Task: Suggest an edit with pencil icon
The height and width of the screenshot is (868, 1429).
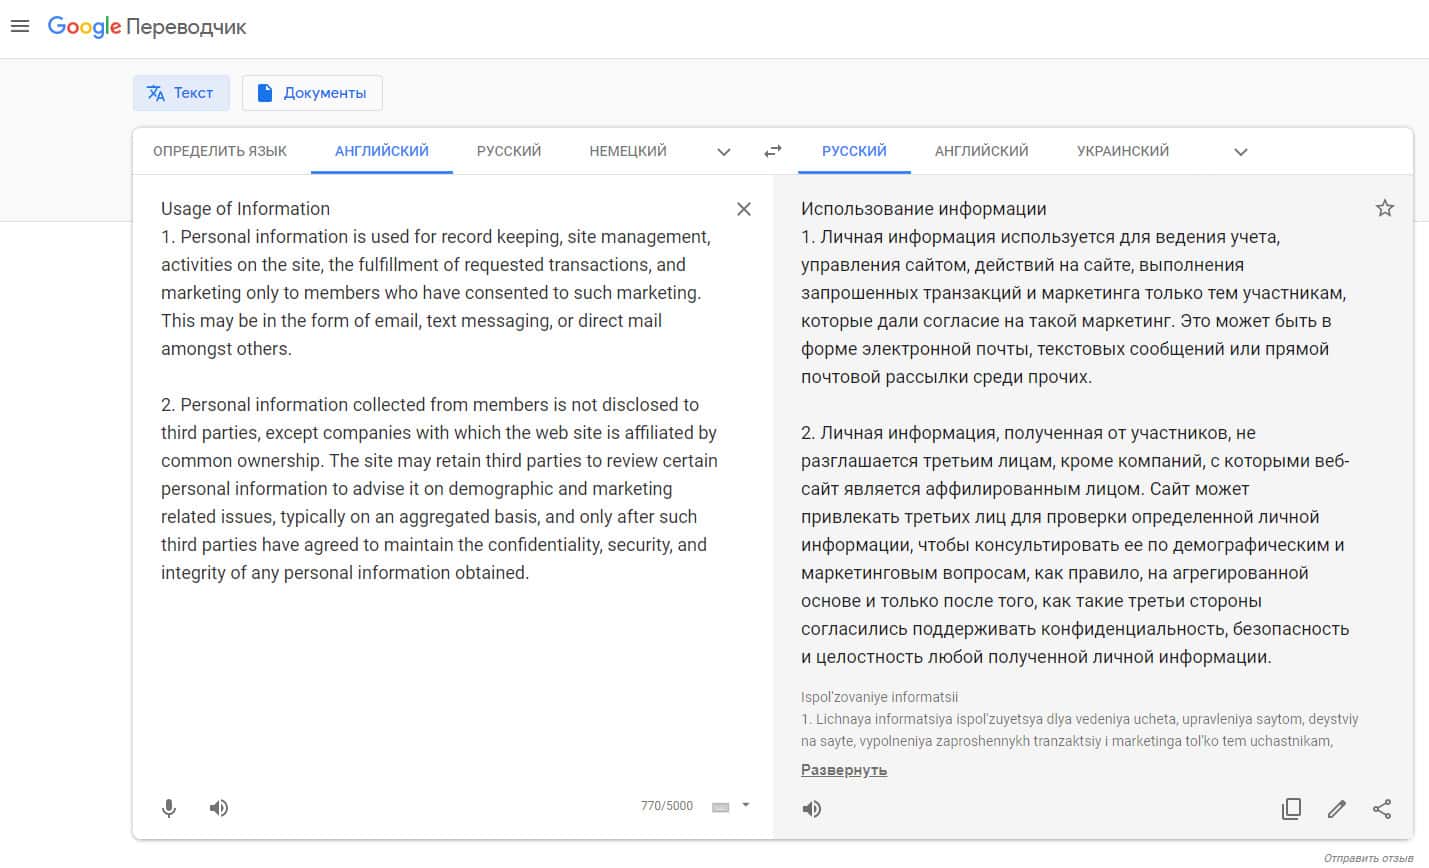Action: 1337,809
